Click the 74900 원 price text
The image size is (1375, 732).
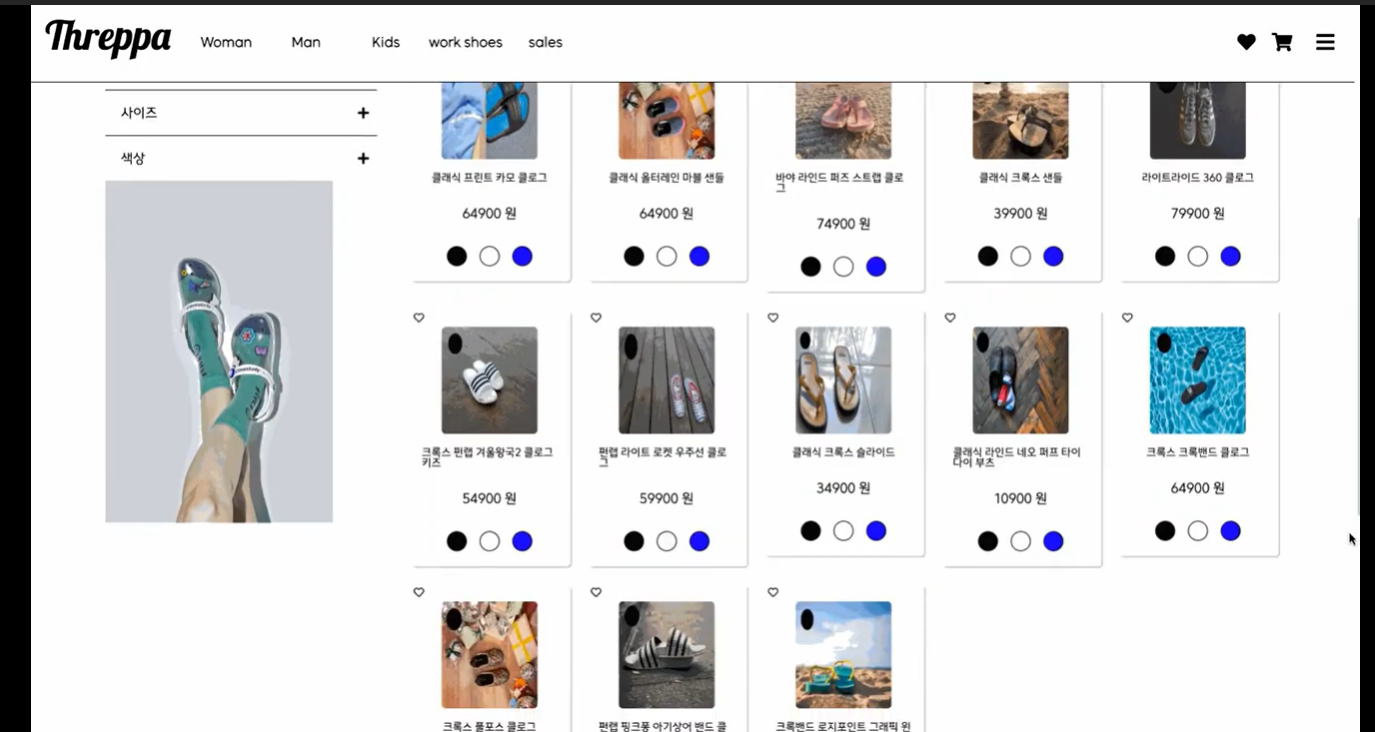(843, 224)
